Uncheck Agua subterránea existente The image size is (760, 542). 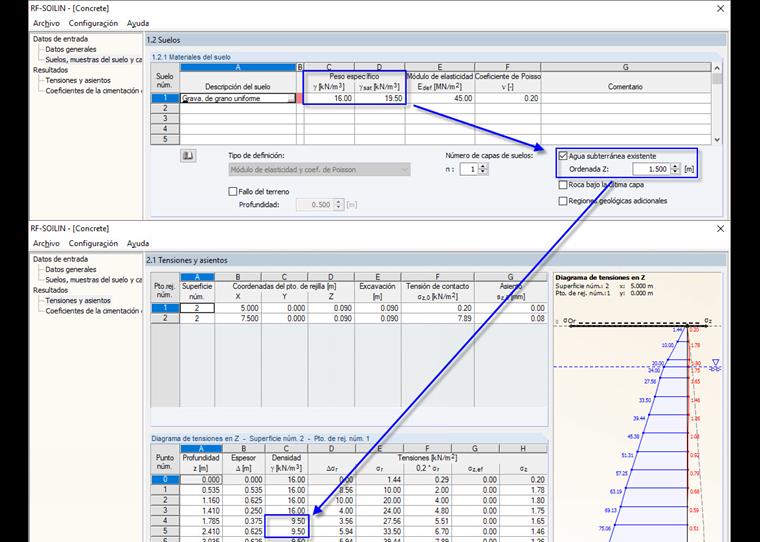click(563, 156)
